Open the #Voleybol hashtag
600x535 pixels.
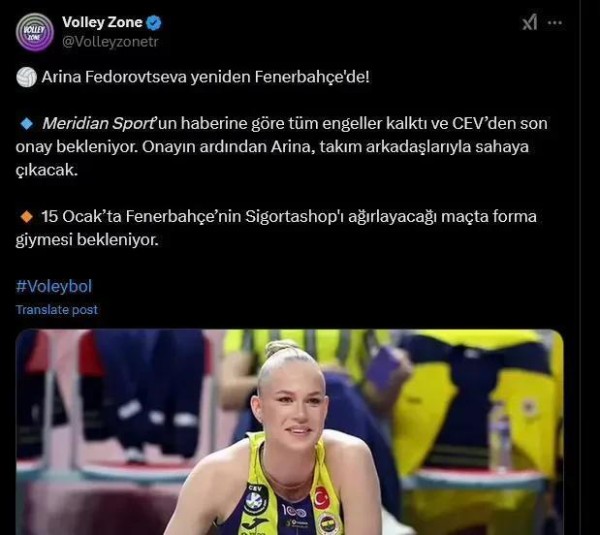click(x=54, y=286)
